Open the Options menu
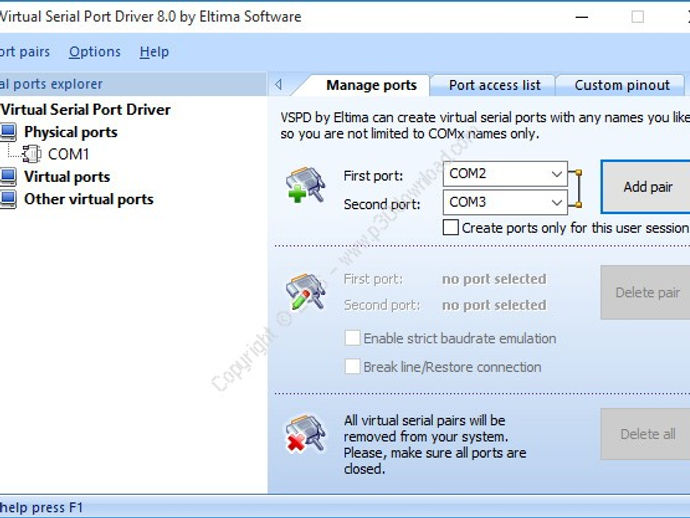The width and height of the screenshot is (690, 518). tap(95, 52)
